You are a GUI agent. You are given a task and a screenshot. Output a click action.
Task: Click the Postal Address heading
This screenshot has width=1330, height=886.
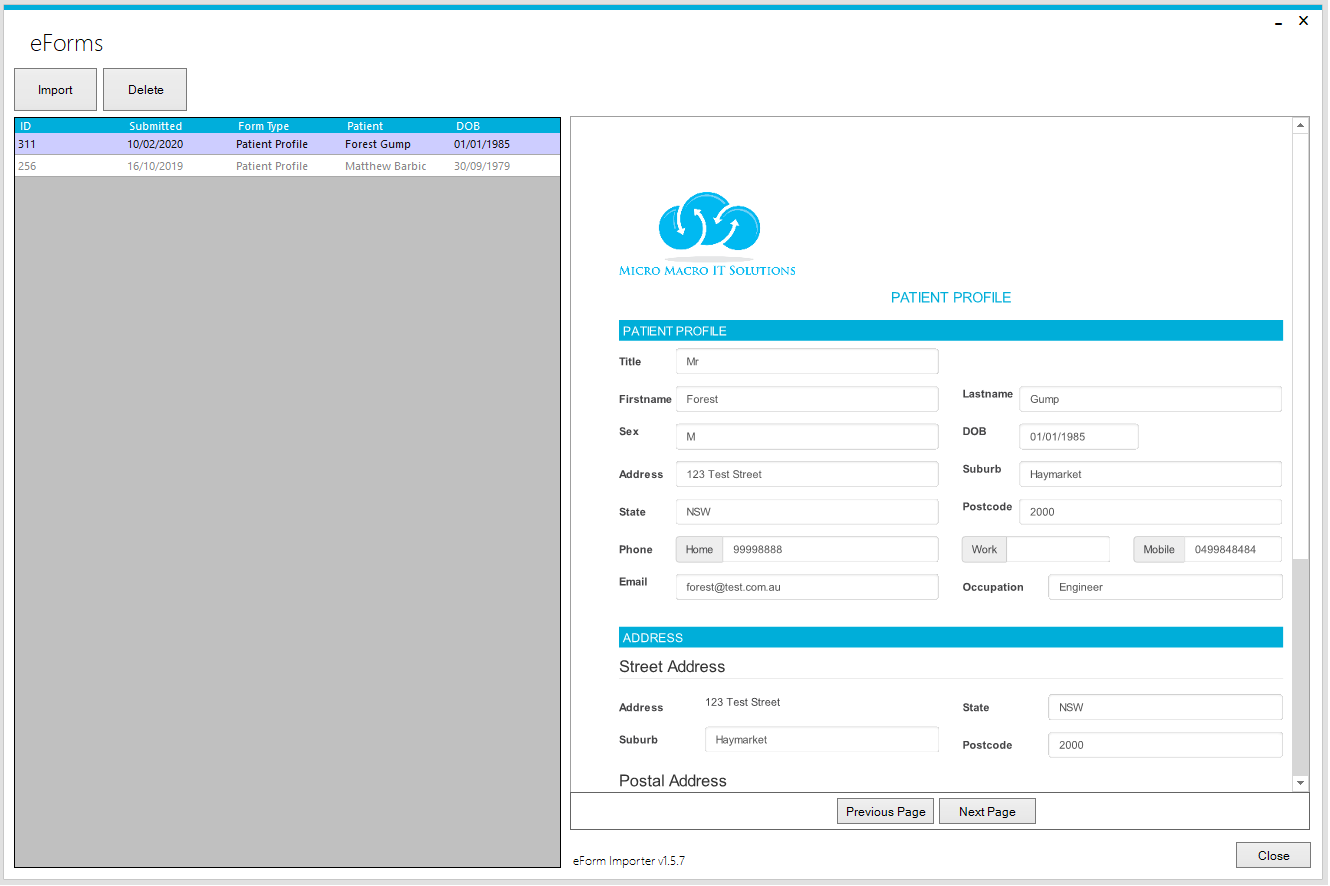click(x=673, y=781)
